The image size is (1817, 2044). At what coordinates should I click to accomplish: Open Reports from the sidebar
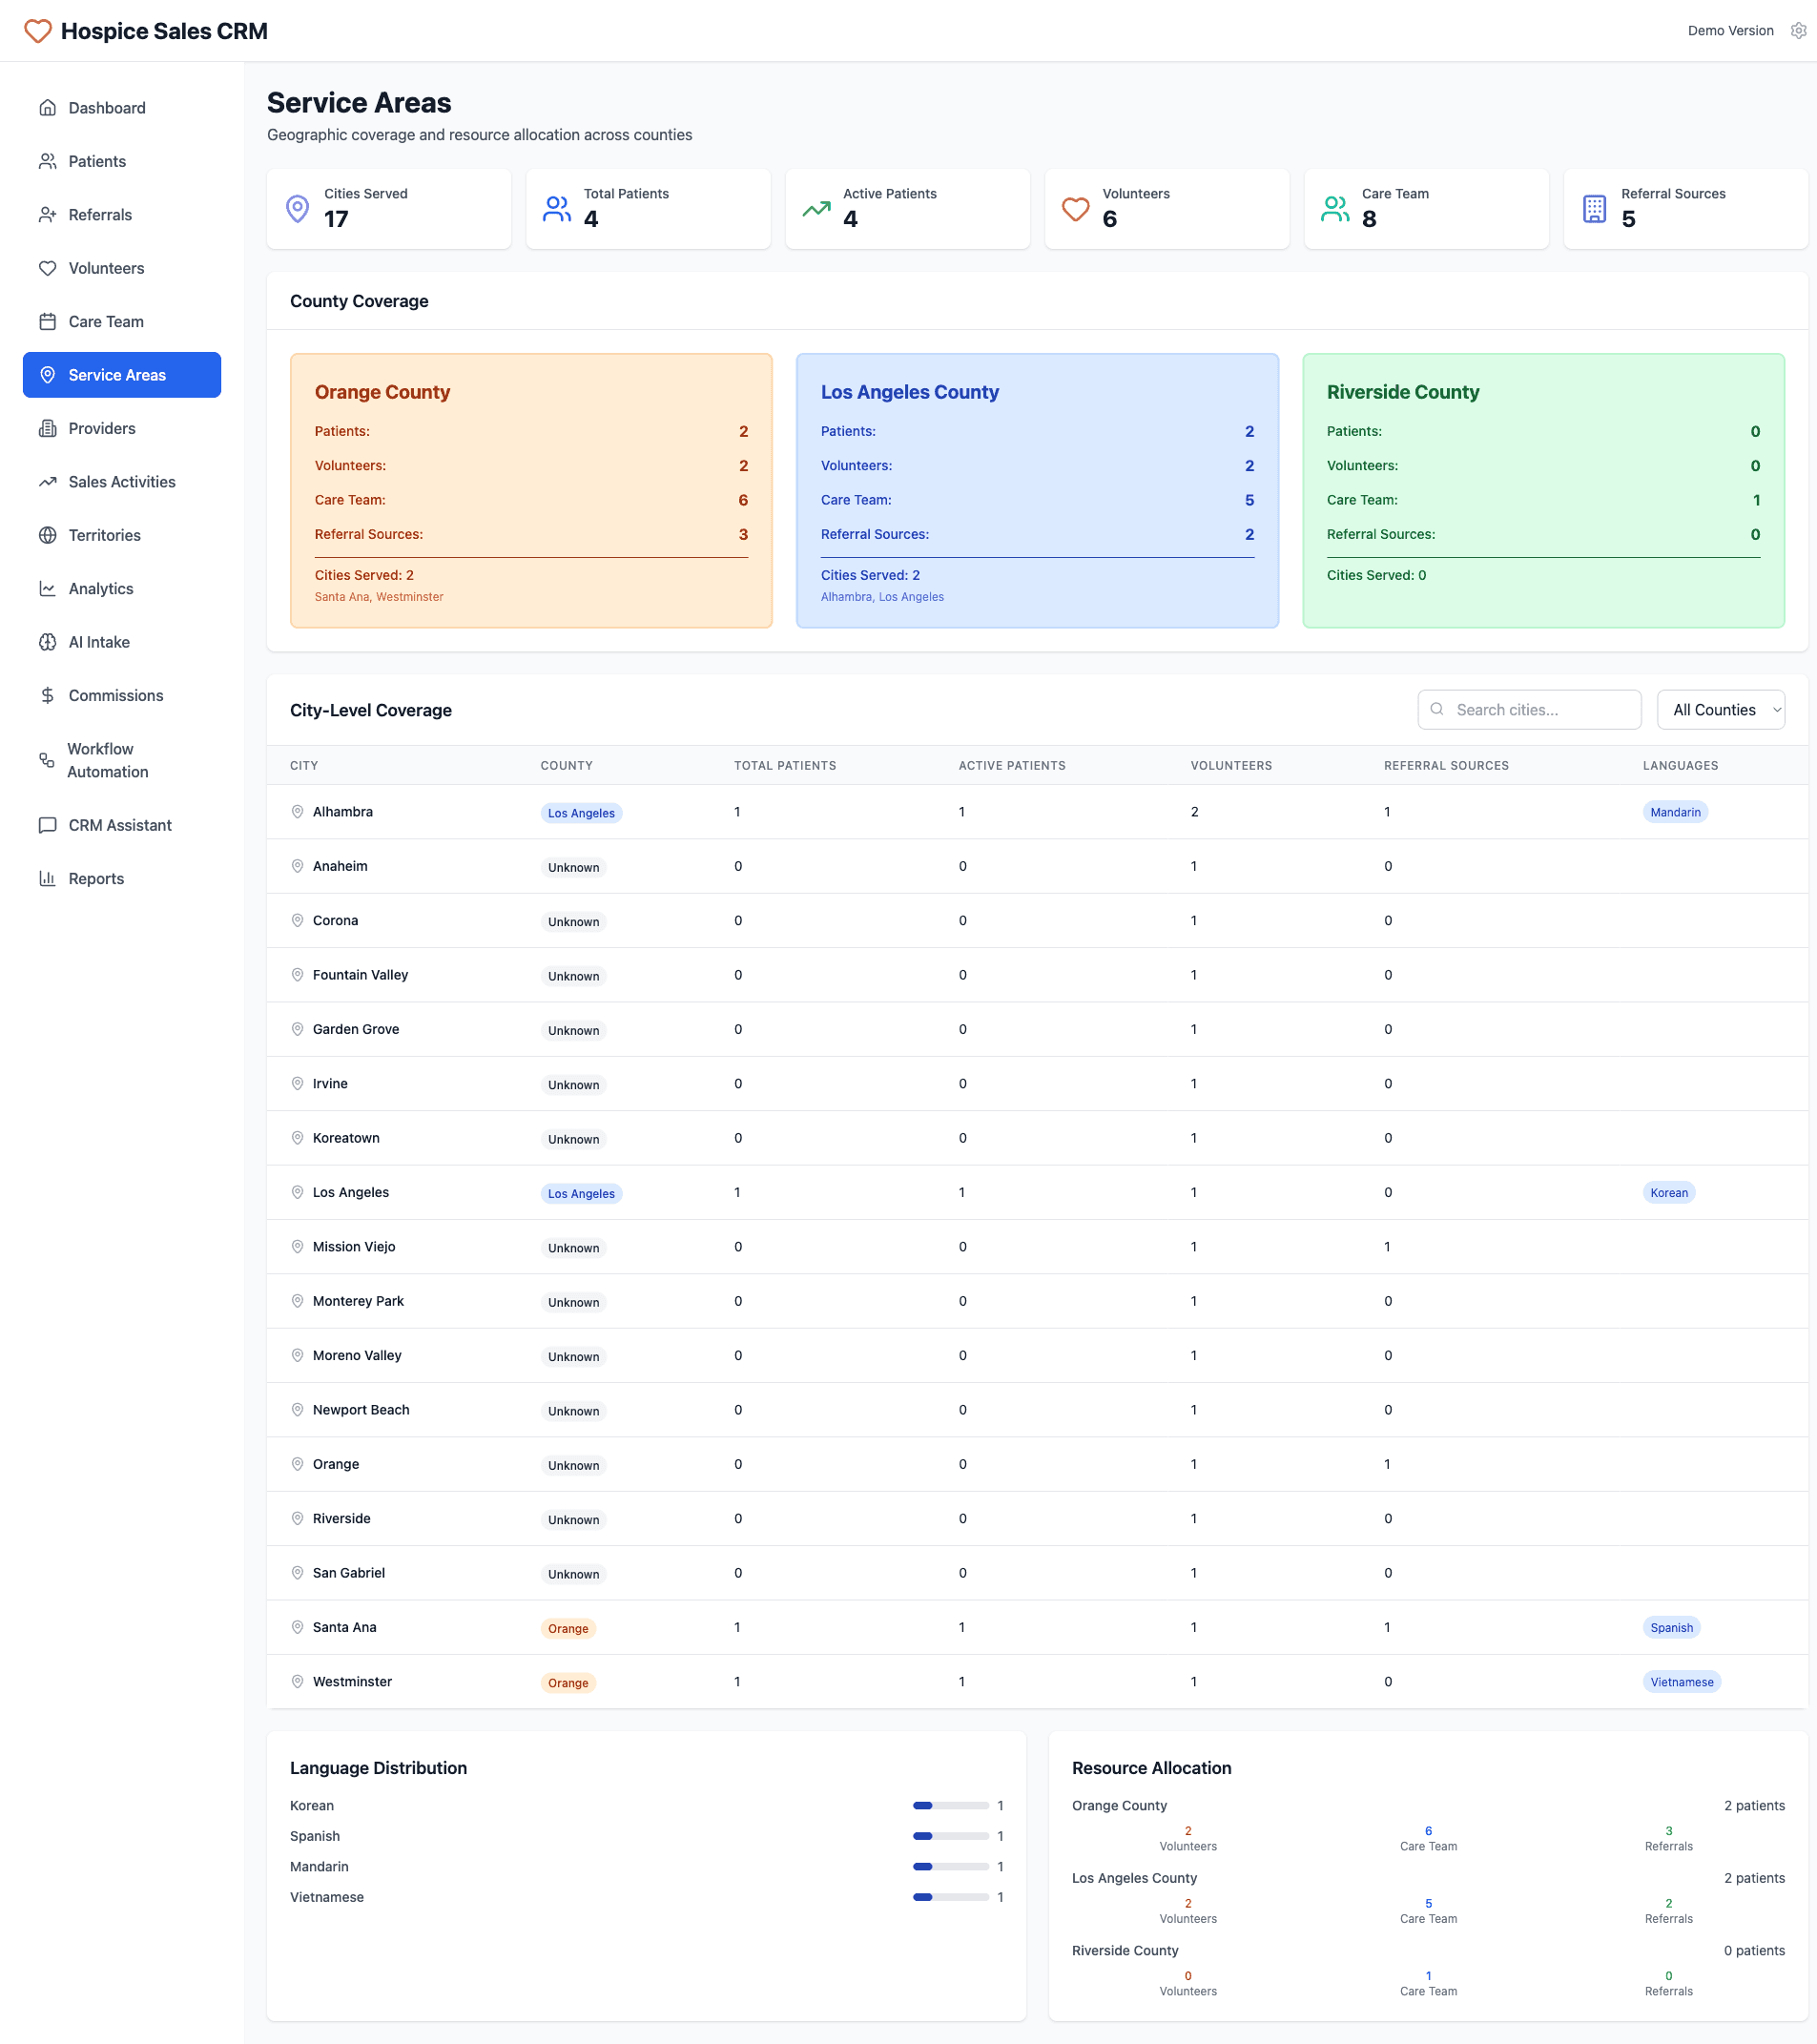point(96,879)
